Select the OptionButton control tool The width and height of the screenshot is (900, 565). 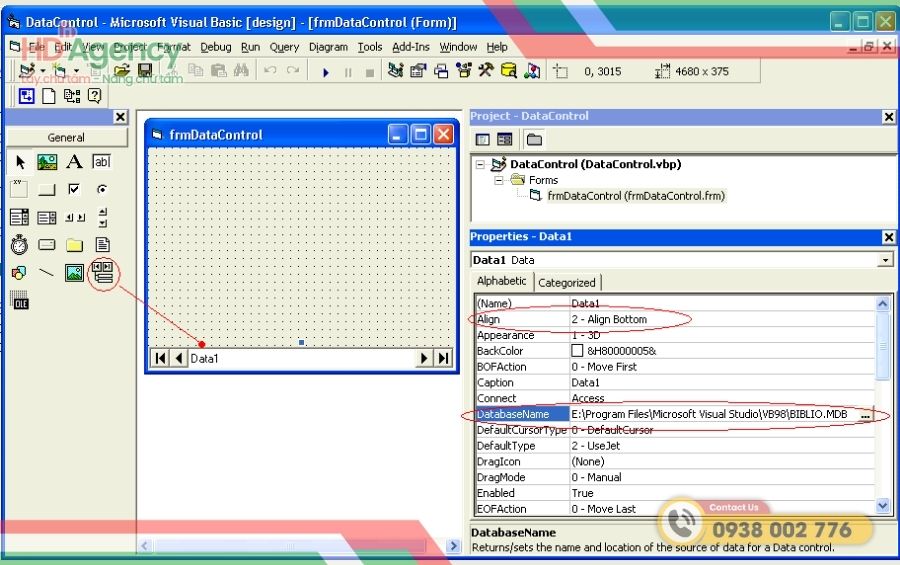[x=102, y=189]
